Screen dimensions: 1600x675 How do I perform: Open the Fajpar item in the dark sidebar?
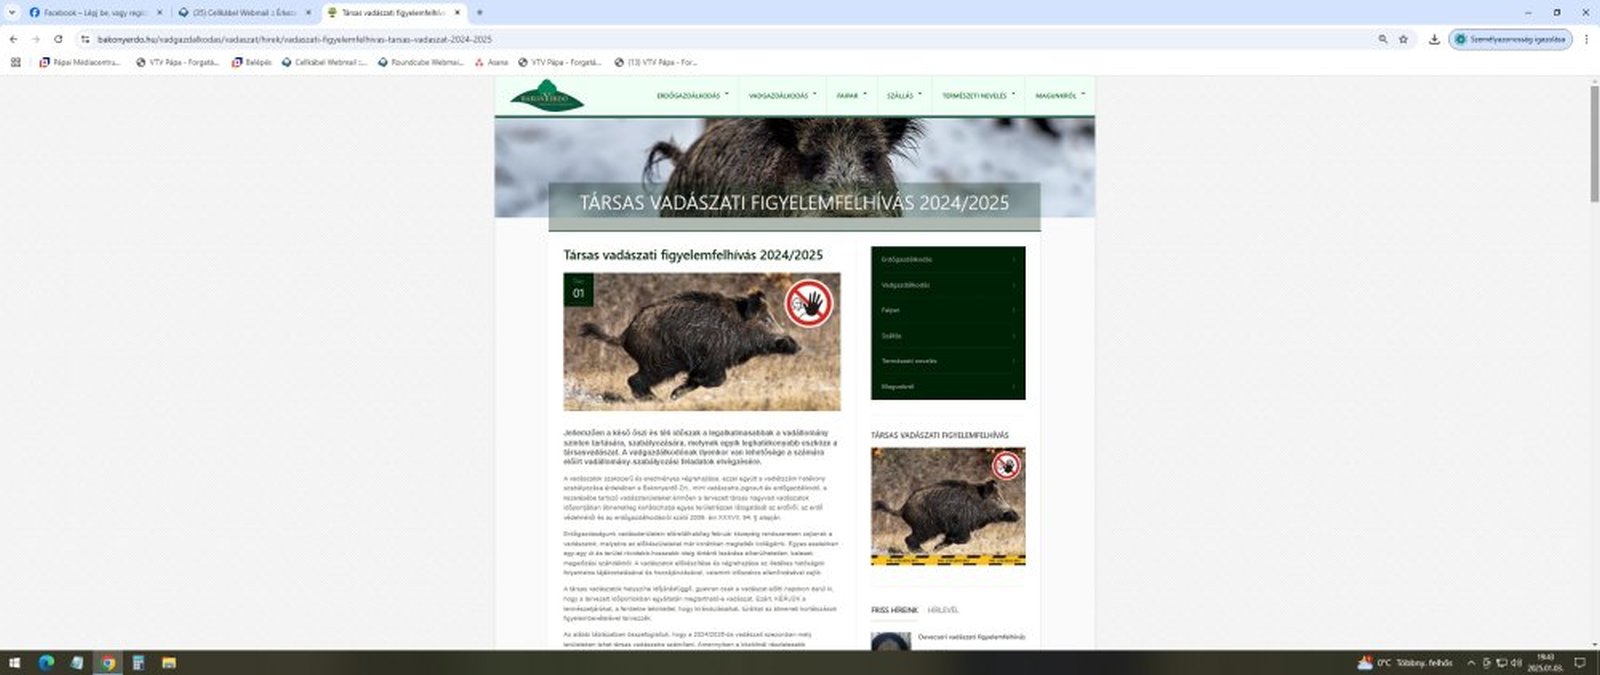pos(947,310)
